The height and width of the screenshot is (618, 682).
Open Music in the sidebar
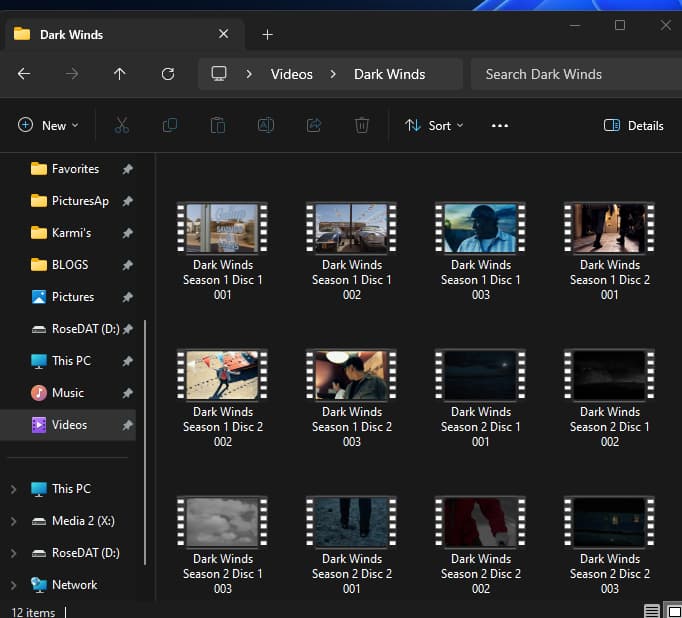pyautogui.click(x=68, y=393)
